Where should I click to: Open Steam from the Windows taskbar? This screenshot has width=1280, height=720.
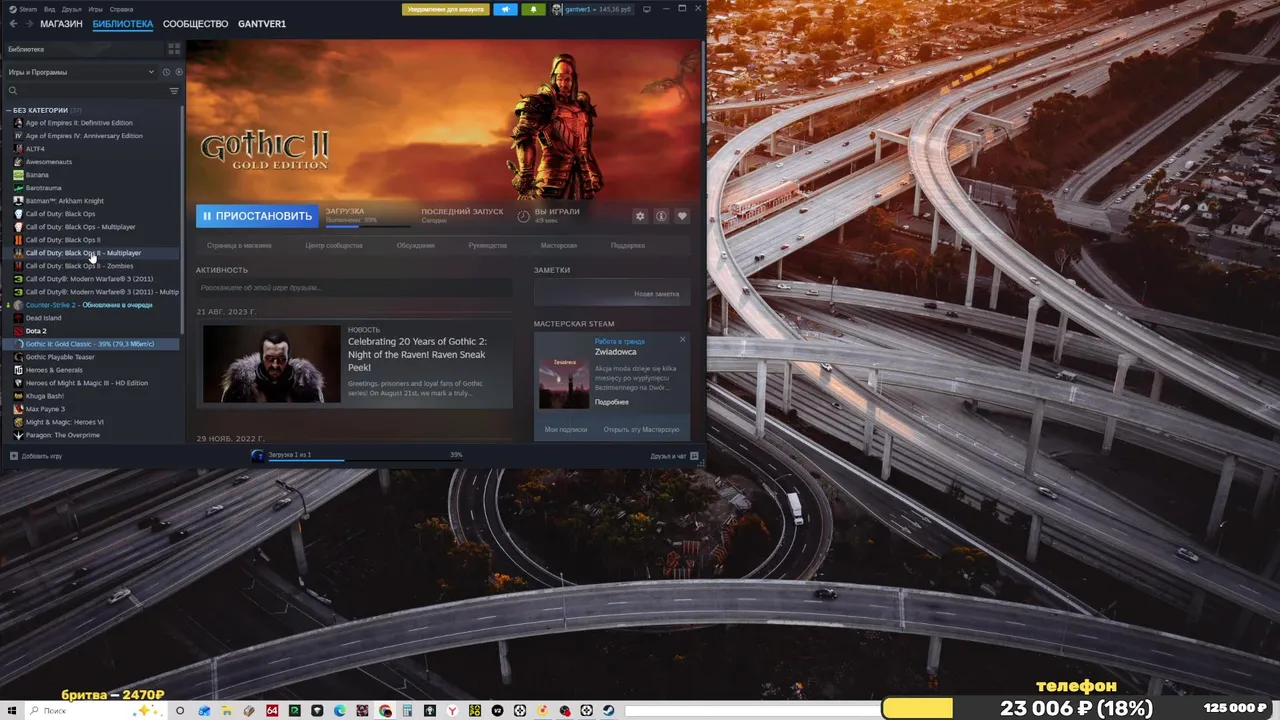coord(608,710)
